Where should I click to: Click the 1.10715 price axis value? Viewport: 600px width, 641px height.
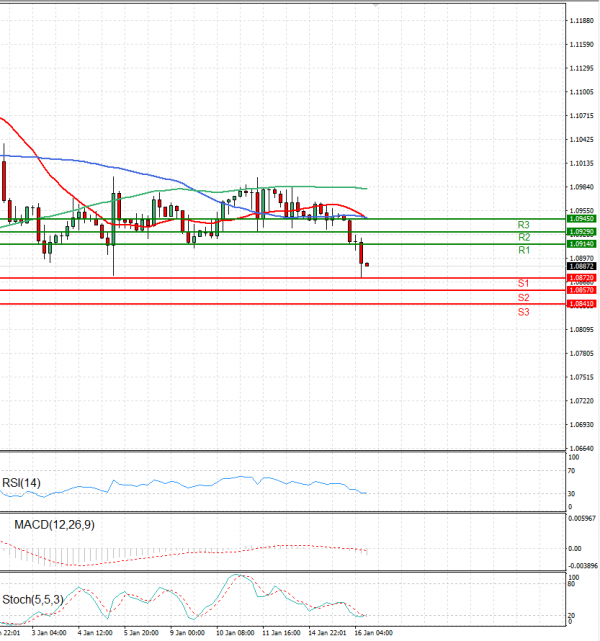pos(582,116)
